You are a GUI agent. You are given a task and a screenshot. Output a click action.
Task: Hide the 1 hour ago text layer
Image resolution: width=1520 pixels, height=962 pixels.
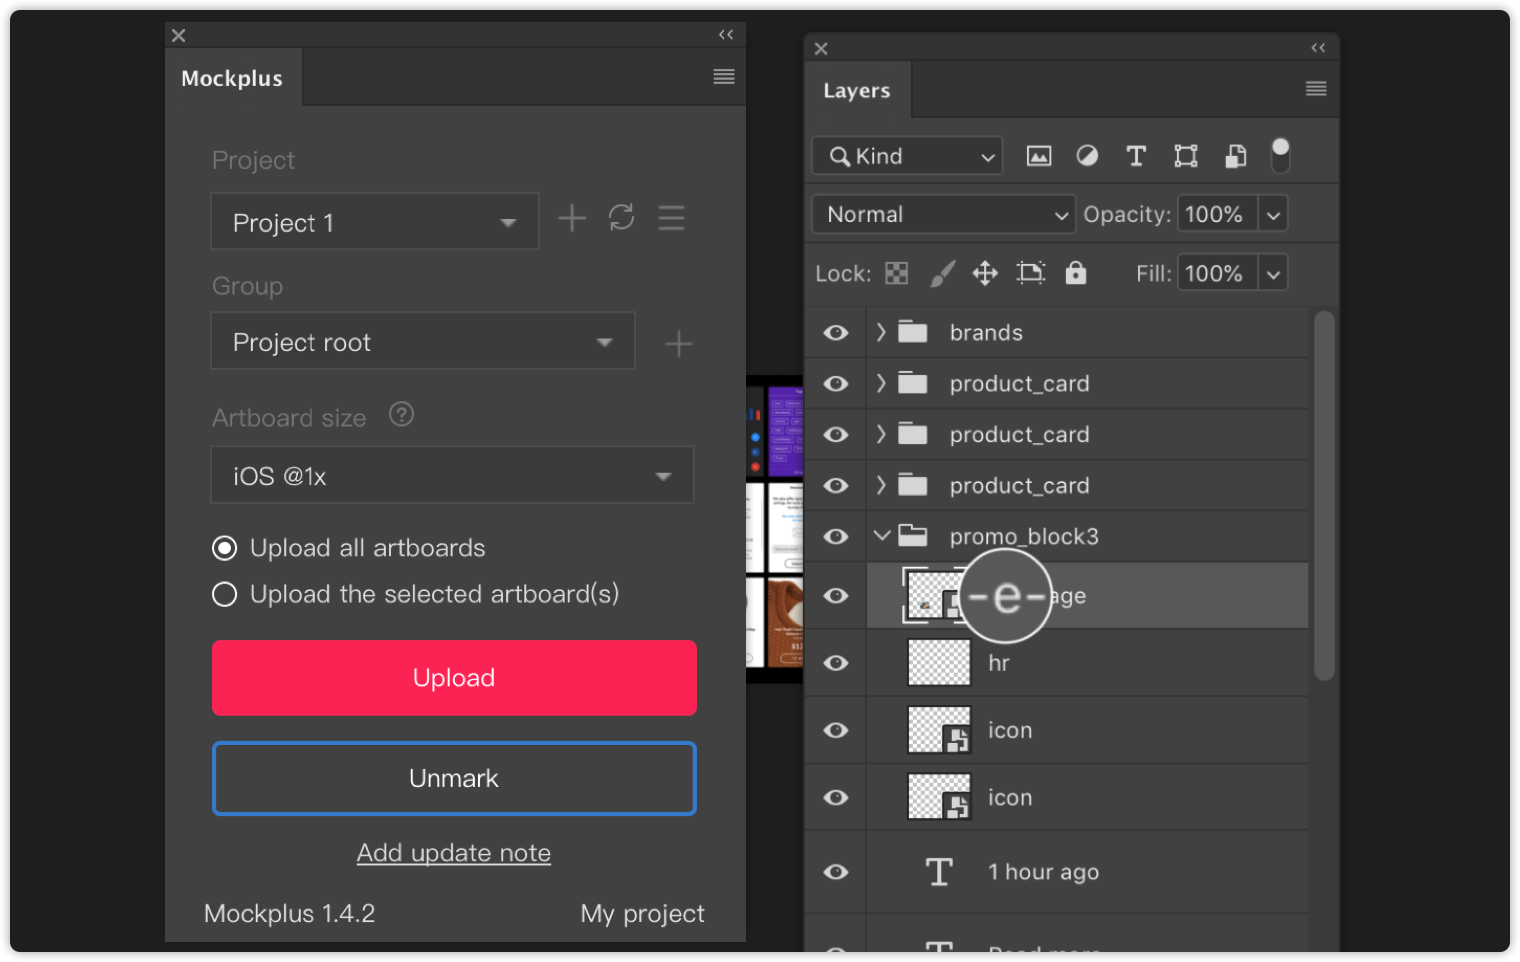point(836,872)
